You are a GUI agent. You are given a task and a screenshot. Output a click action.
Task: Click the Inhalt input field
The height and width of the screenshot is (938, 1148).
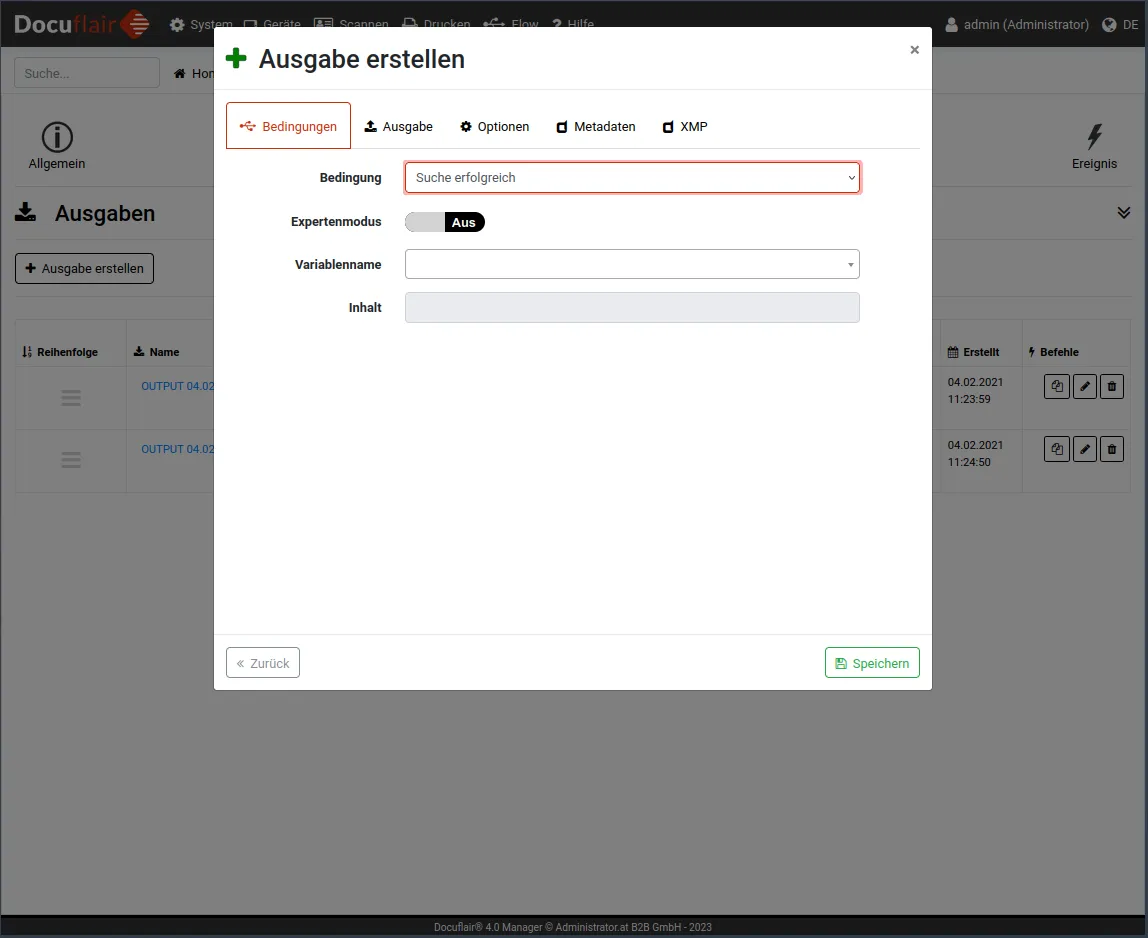click(632, 308)
